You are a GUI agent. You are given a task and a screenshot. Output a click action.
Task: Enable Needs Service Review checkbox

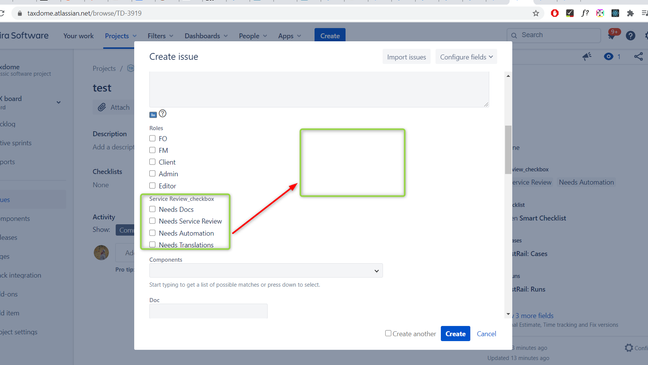coord(152,221)
